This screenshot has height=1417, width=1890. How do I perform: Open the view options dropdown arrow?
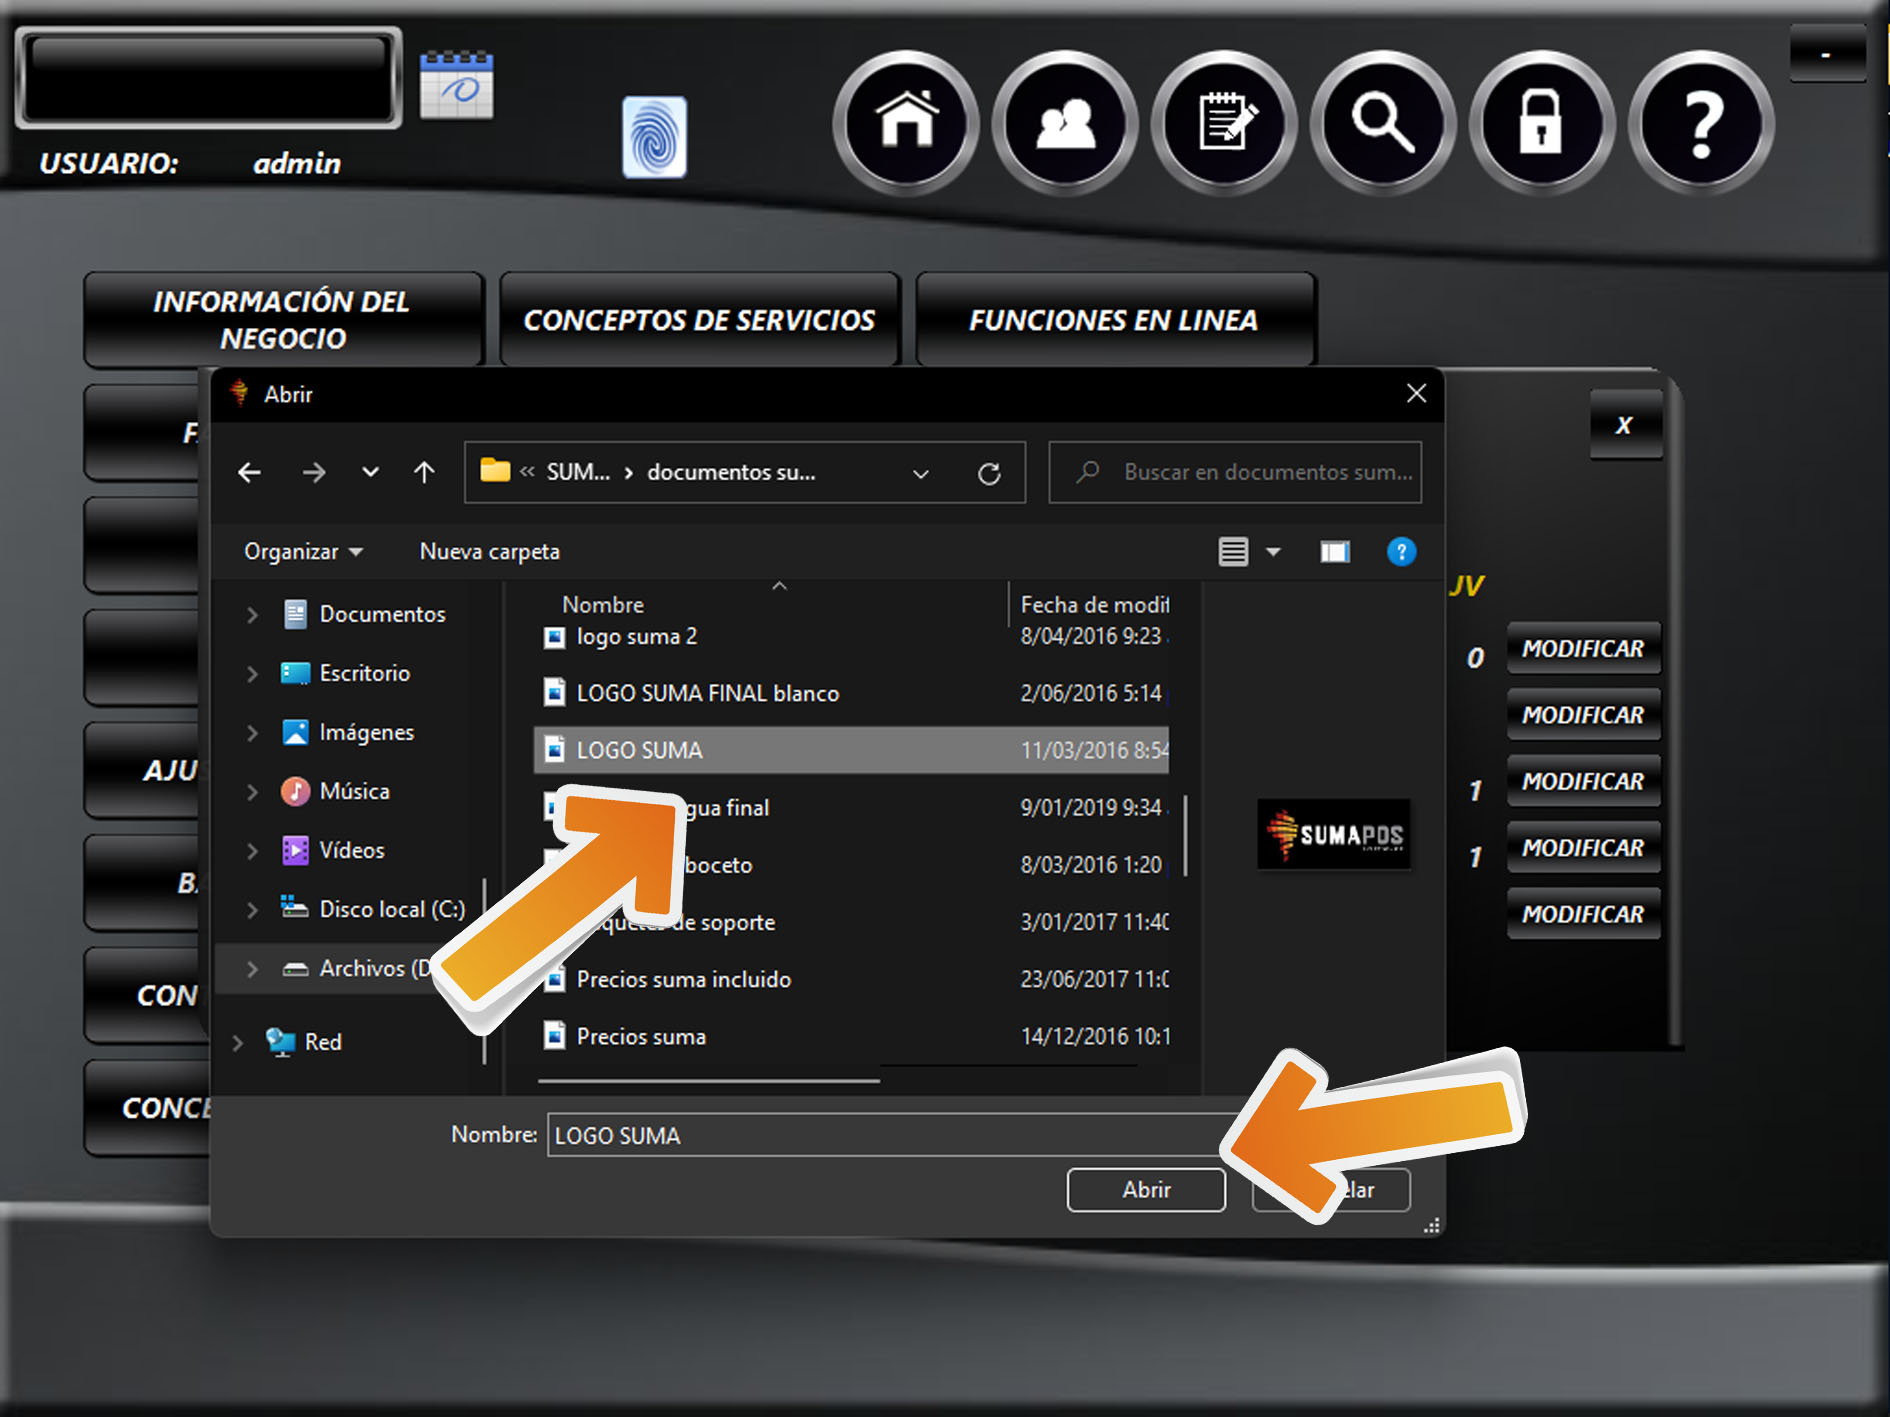coord(1273,552)
